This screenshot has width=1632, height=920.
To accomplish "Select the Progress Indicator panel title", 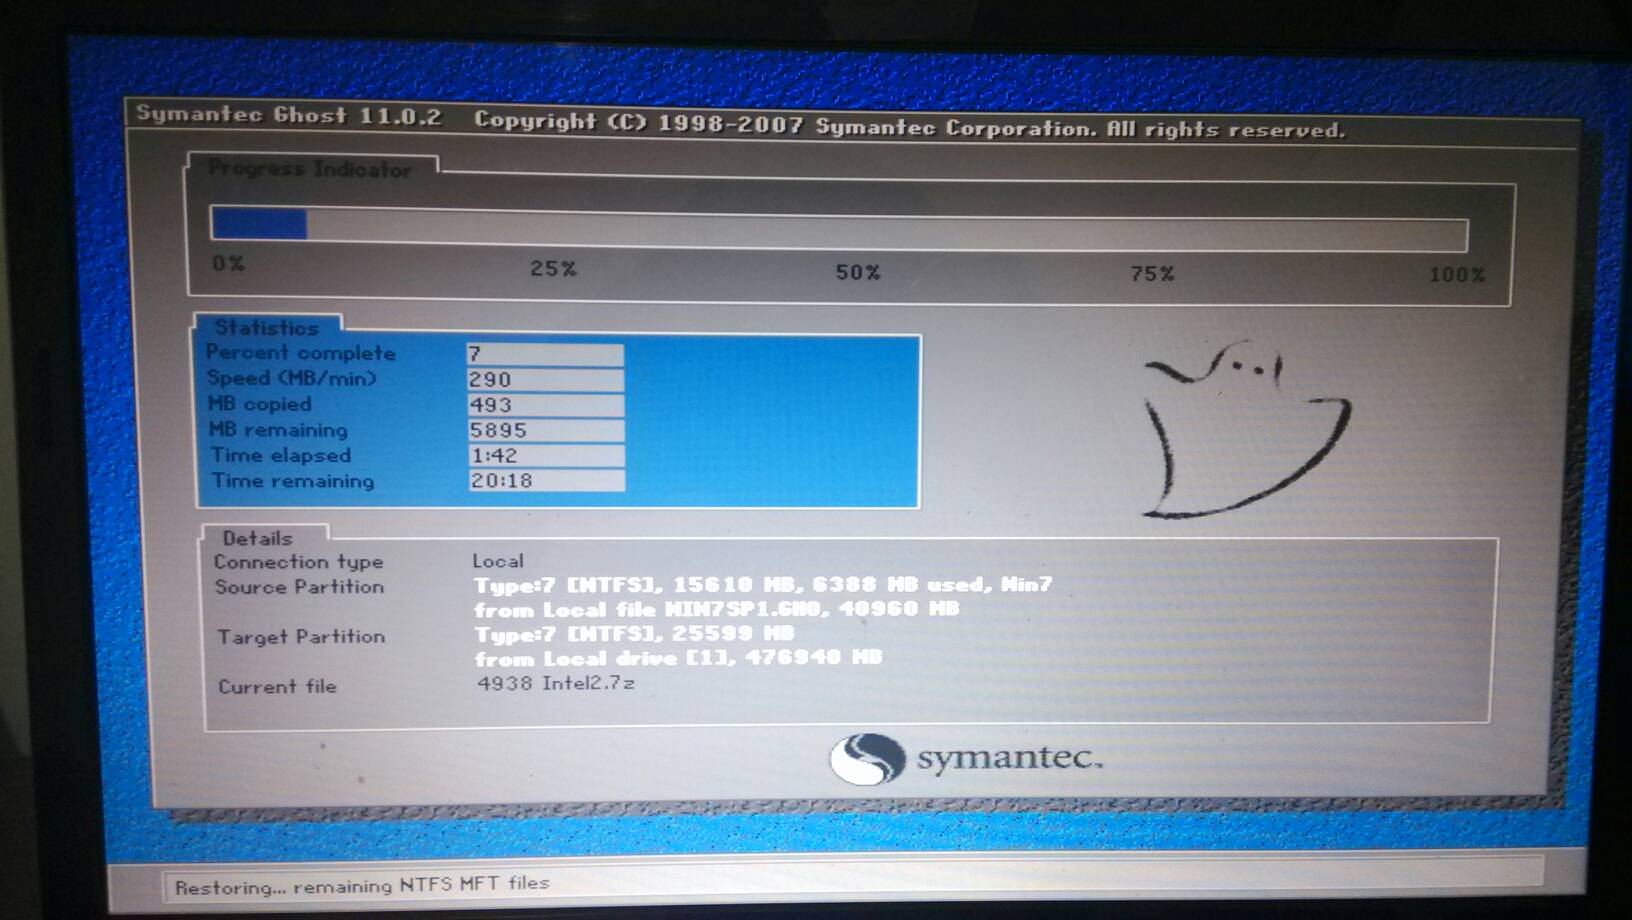I will tap(309, 169).
